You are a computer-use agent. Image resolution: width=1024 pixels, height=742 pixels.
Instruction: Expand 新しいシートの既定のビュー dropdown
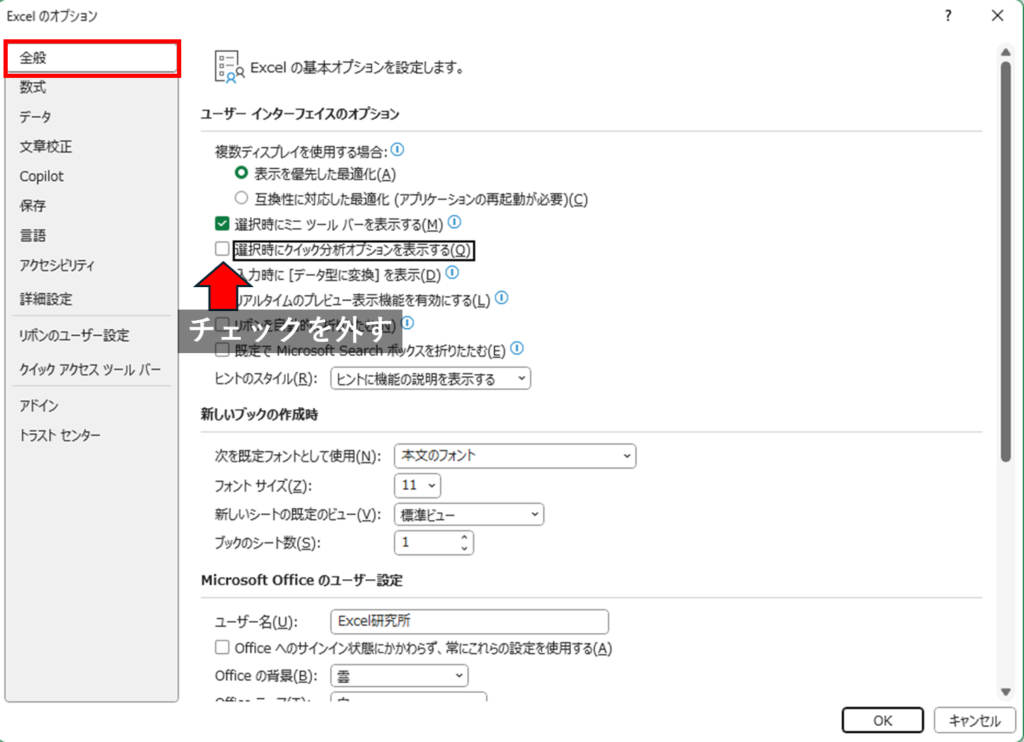click(x=469, y=515)
